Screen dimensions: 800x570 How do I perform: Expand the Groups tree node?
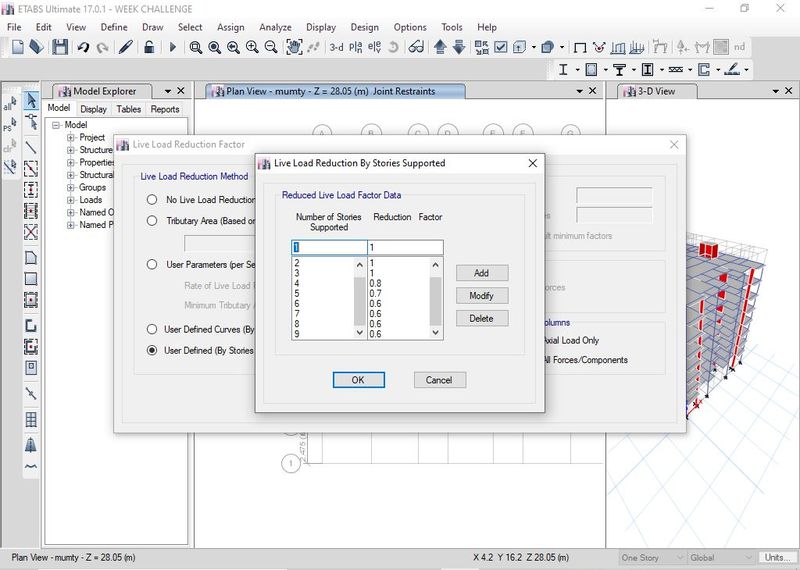[71, 188]
